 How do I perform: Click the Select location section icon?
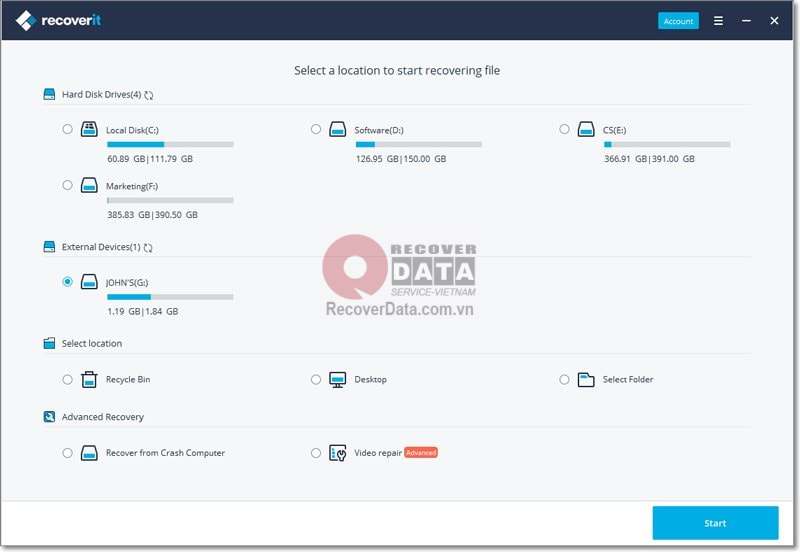tap(49, 343)
